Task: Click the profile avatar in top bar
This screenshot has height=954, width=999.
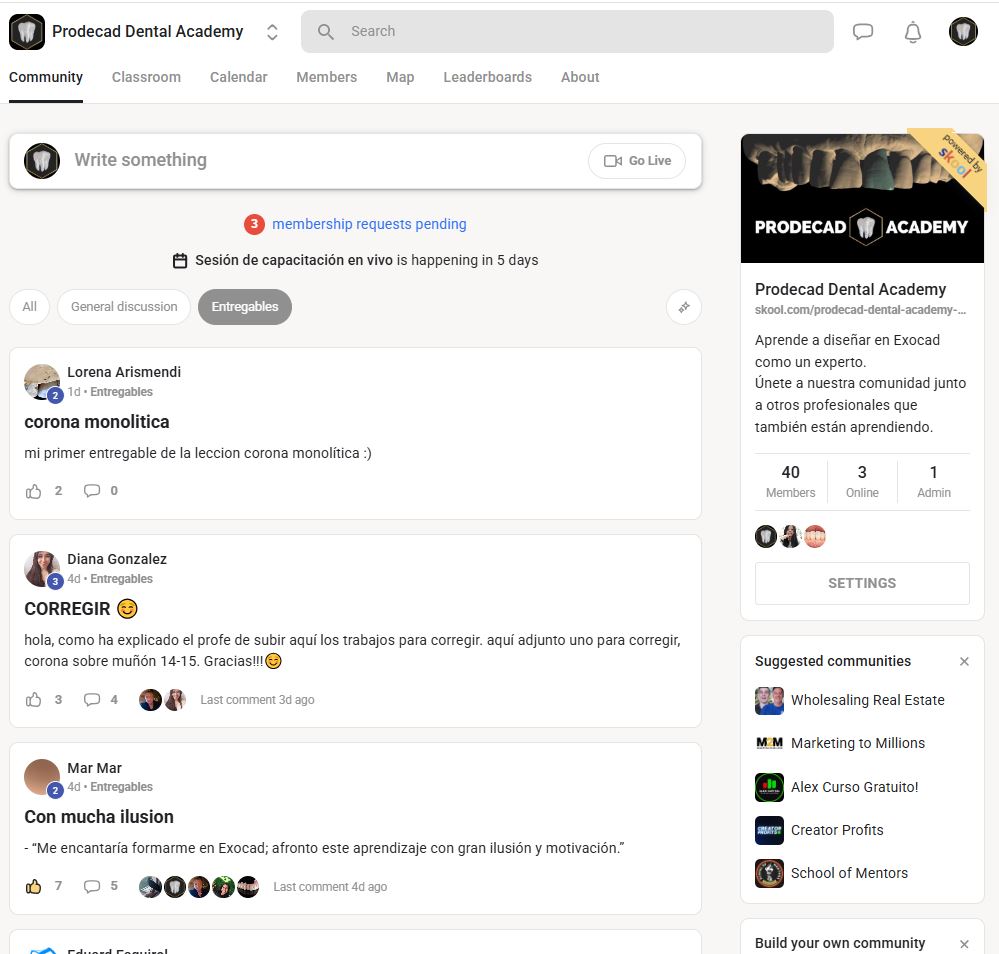Action: coord(963,32)
